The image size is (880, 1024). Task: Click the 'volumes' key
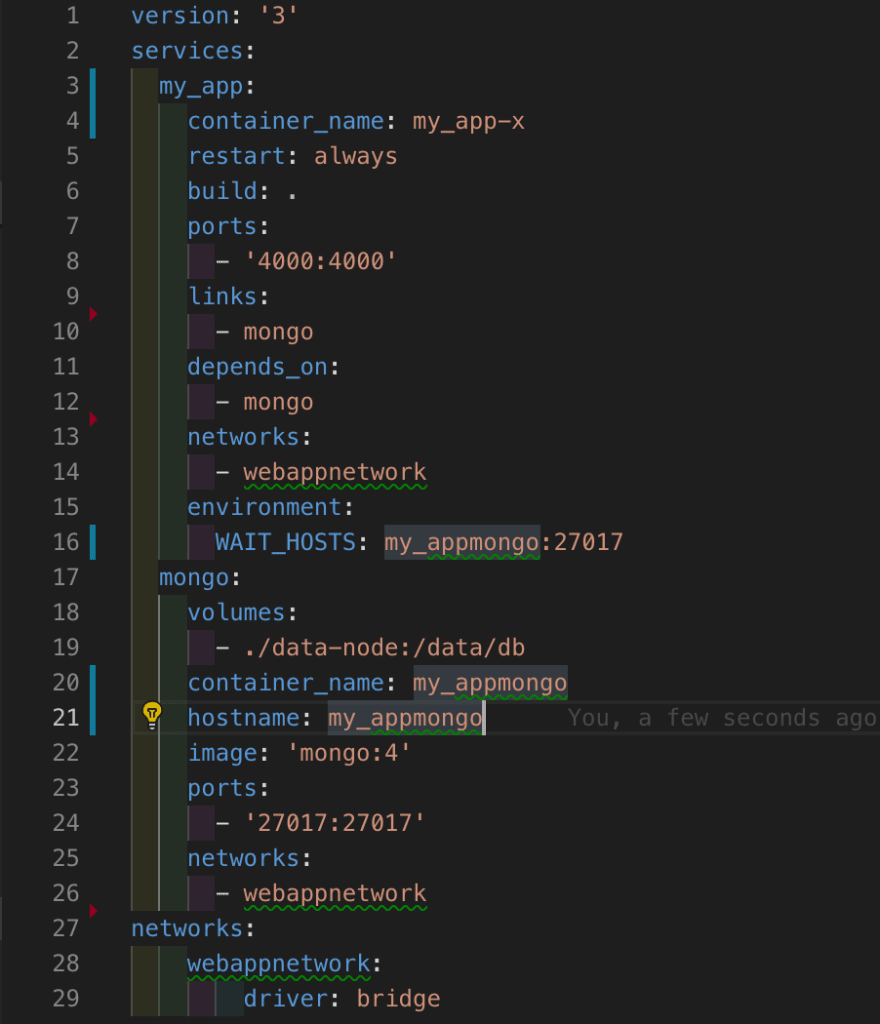coord(236,613)
